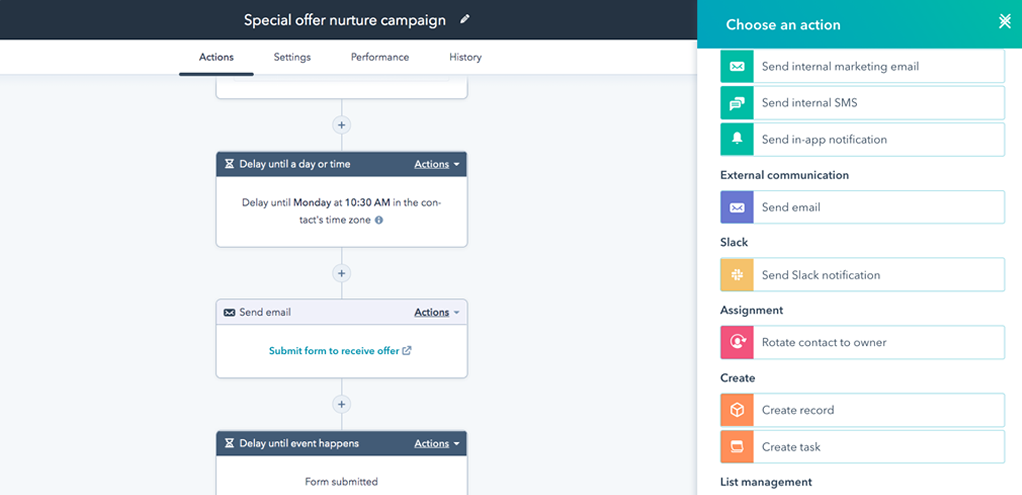Click the pencil icon to rename campaign
Image resolution: width=1022 pixels, height=495 pixels.
[464, 20]
